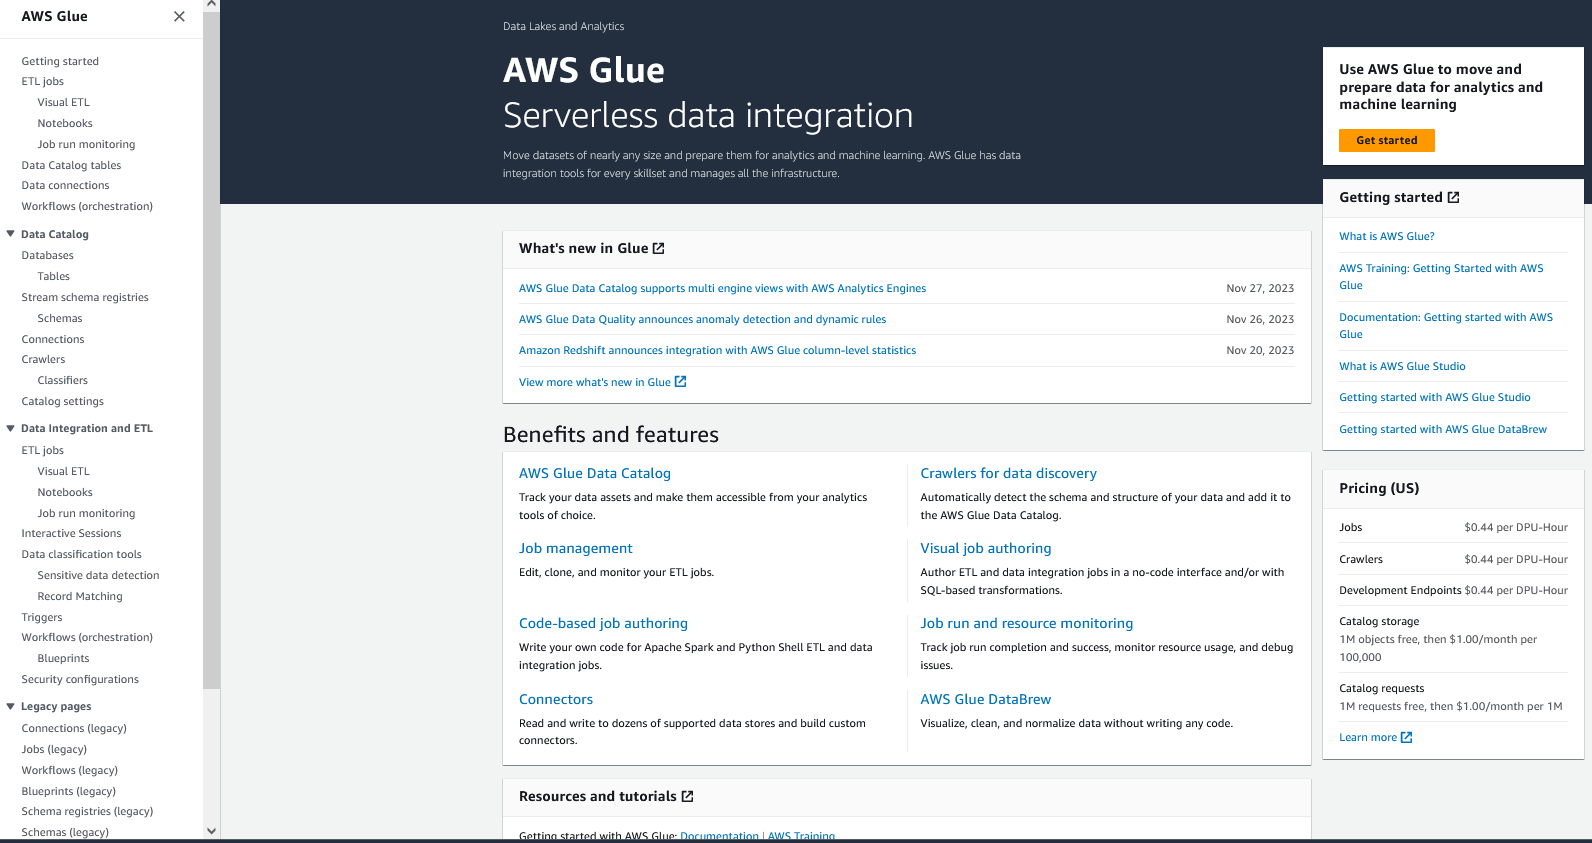Open multi engine views announcement link
This screenshot has height=843, width=1592.
click(x=722, y=288)
